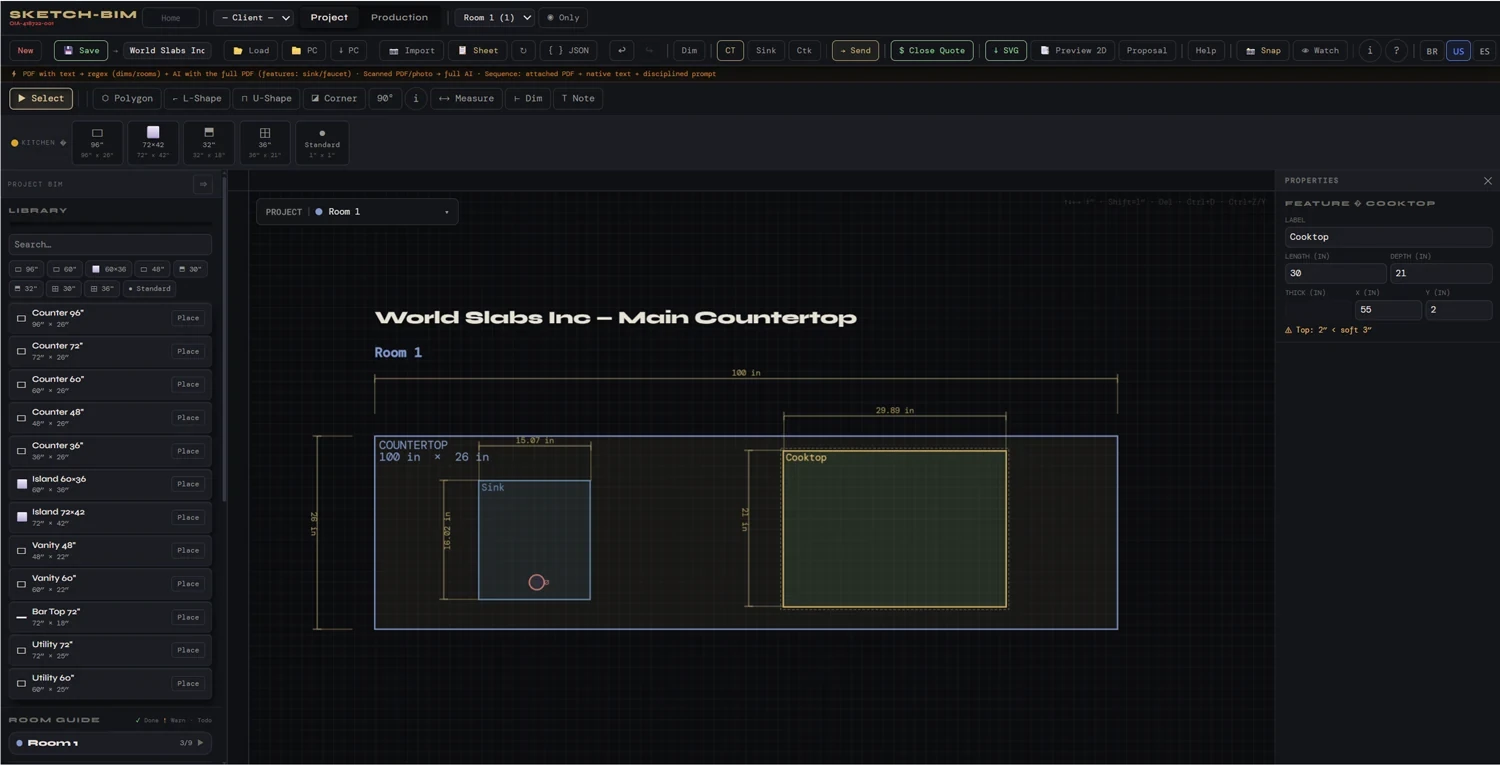Viewport: 1500px width, 765px height.
Task: Download the SVG export
Action: [1006, 50]
